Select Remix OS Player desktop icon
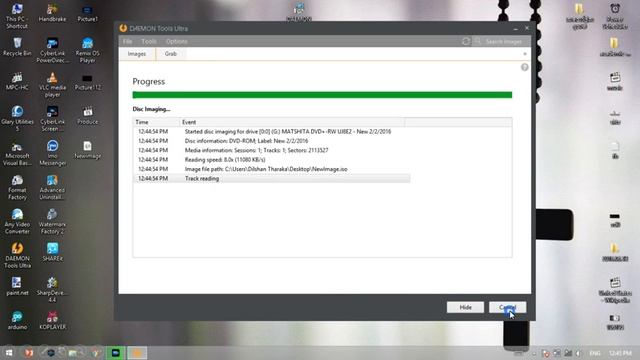The height and width of the screenshot is (360, 640). (87, 50)
